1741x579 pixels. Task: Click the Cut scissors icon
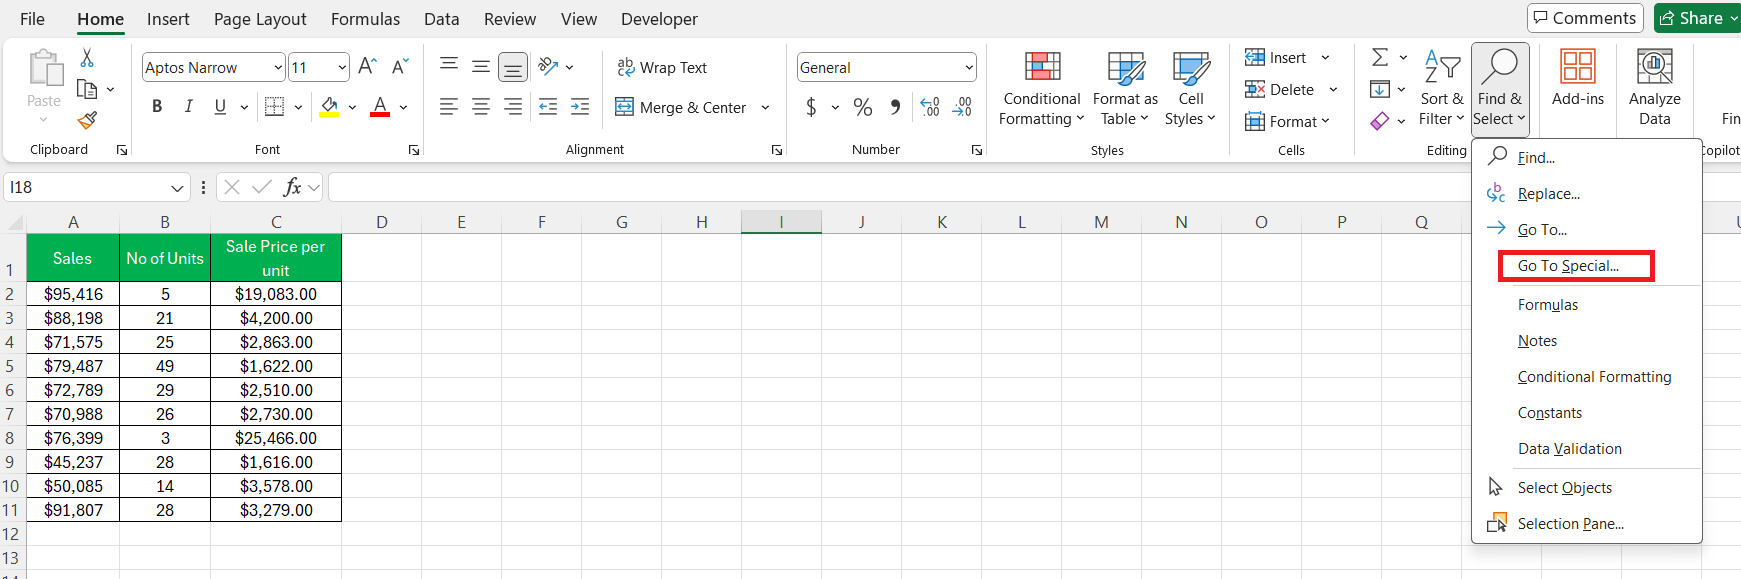[x=87, y=58]
